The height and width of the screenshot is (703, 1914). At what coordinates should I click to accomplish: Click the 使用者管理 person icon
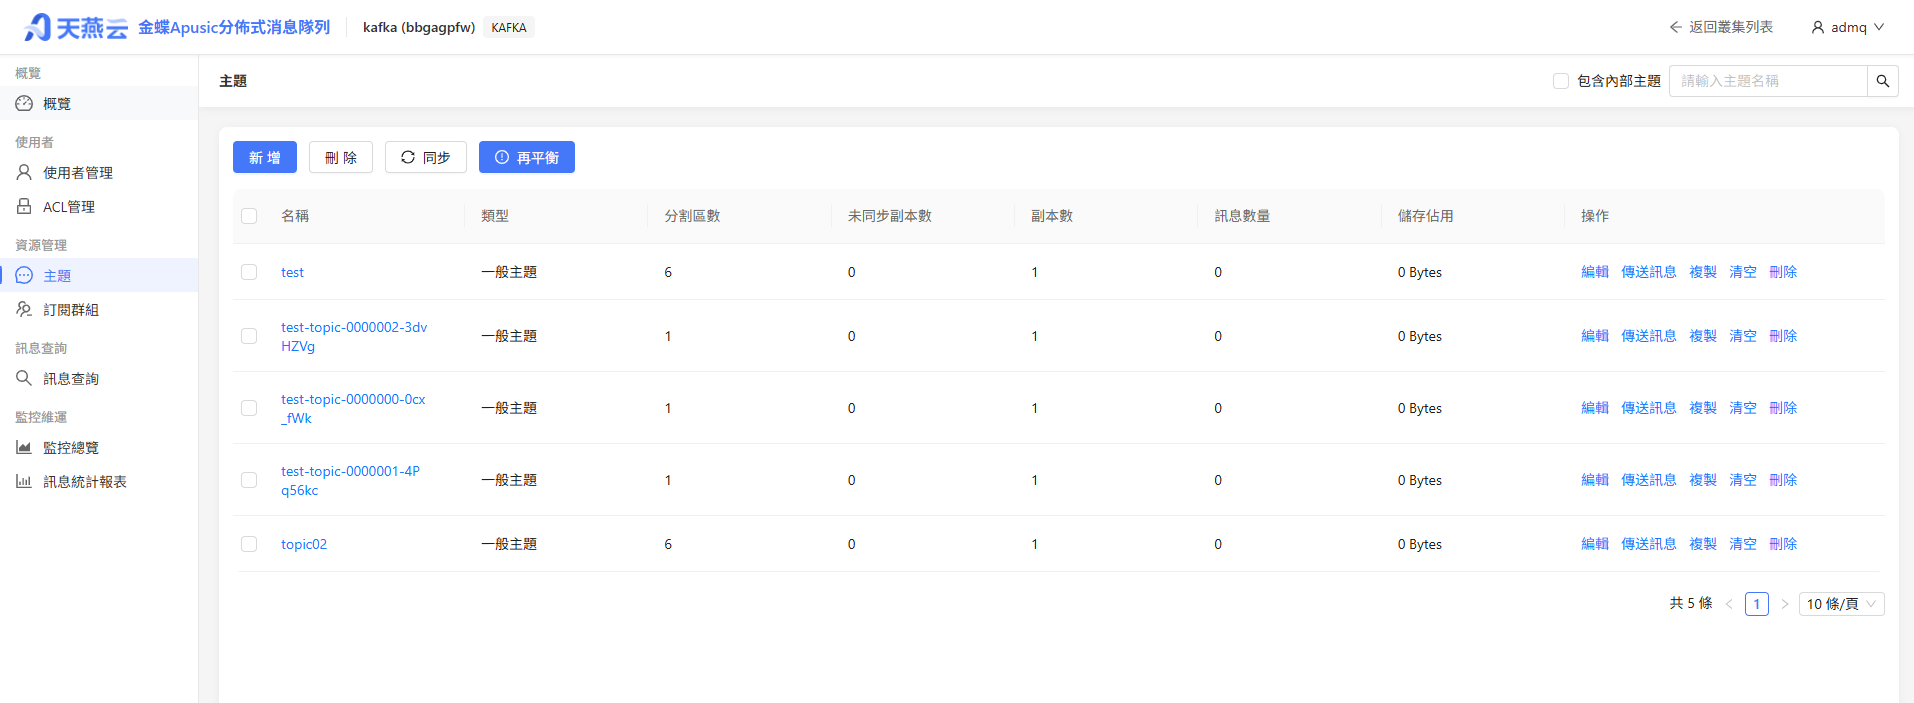[24, 172]
